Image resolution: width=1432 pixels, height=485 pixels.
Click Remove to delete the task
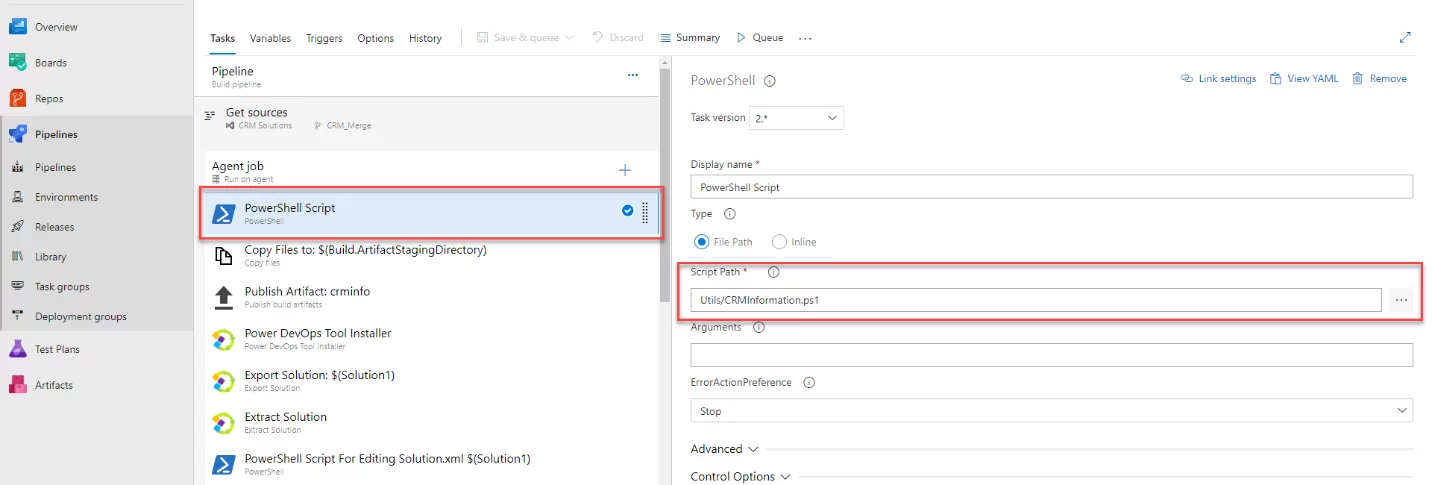1379,79
